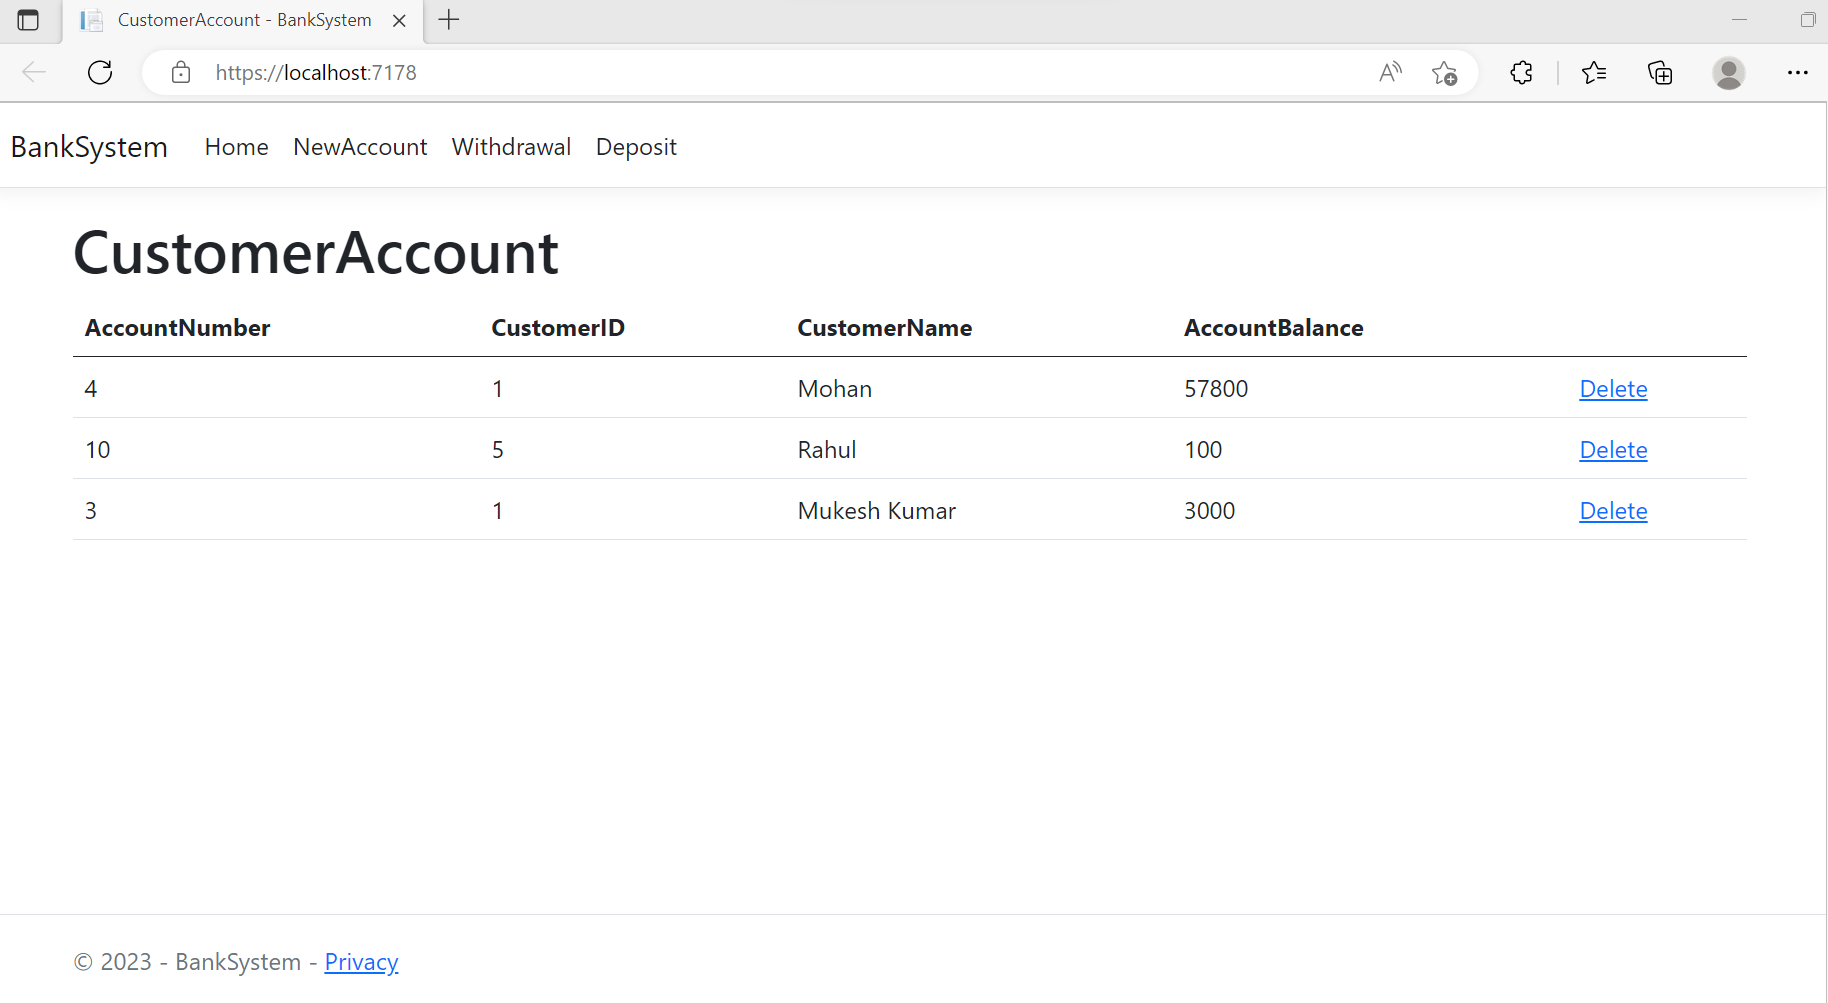Open the Privacy page in the footer
This screenshot has height=1003, width=1828.
coord(361,961)
